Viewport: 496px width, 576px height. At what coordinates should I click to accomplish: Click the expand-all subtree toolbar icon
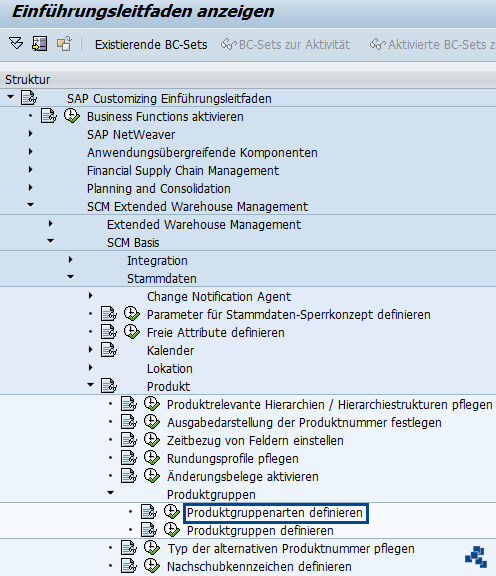(16, 44)
